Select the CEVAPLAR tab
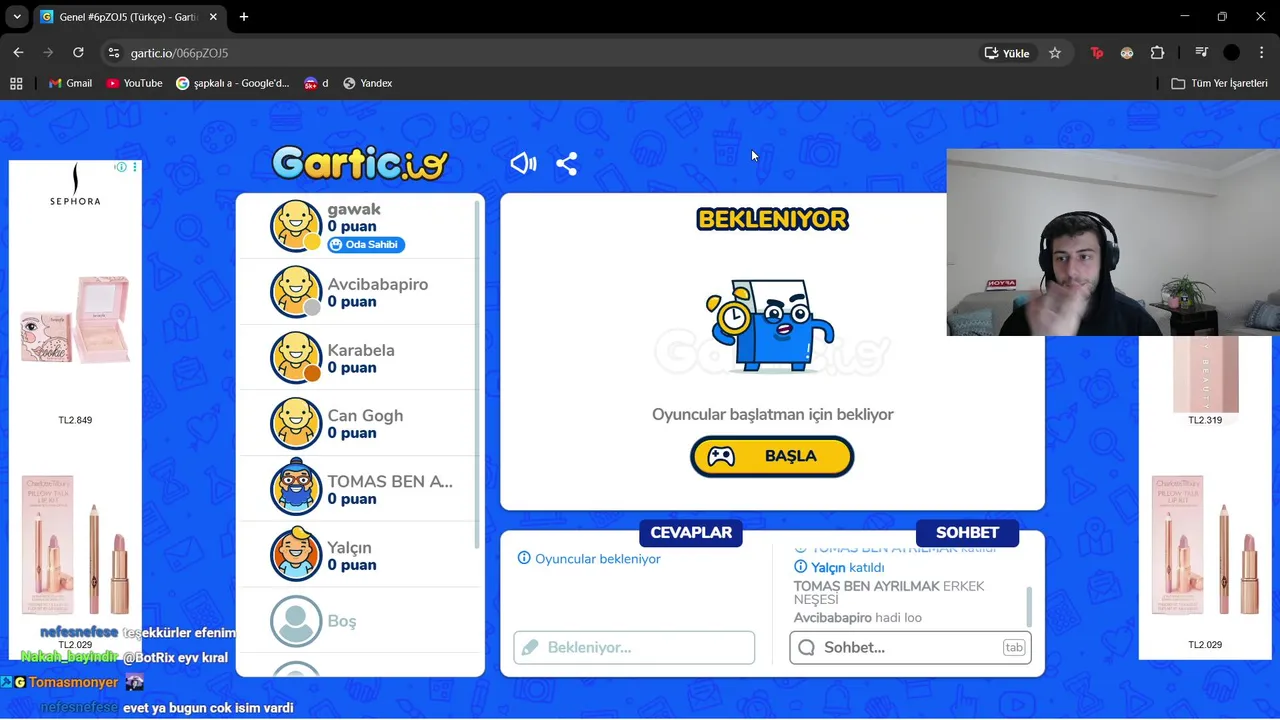This screenshot has width=1280, height=720. 691,533
